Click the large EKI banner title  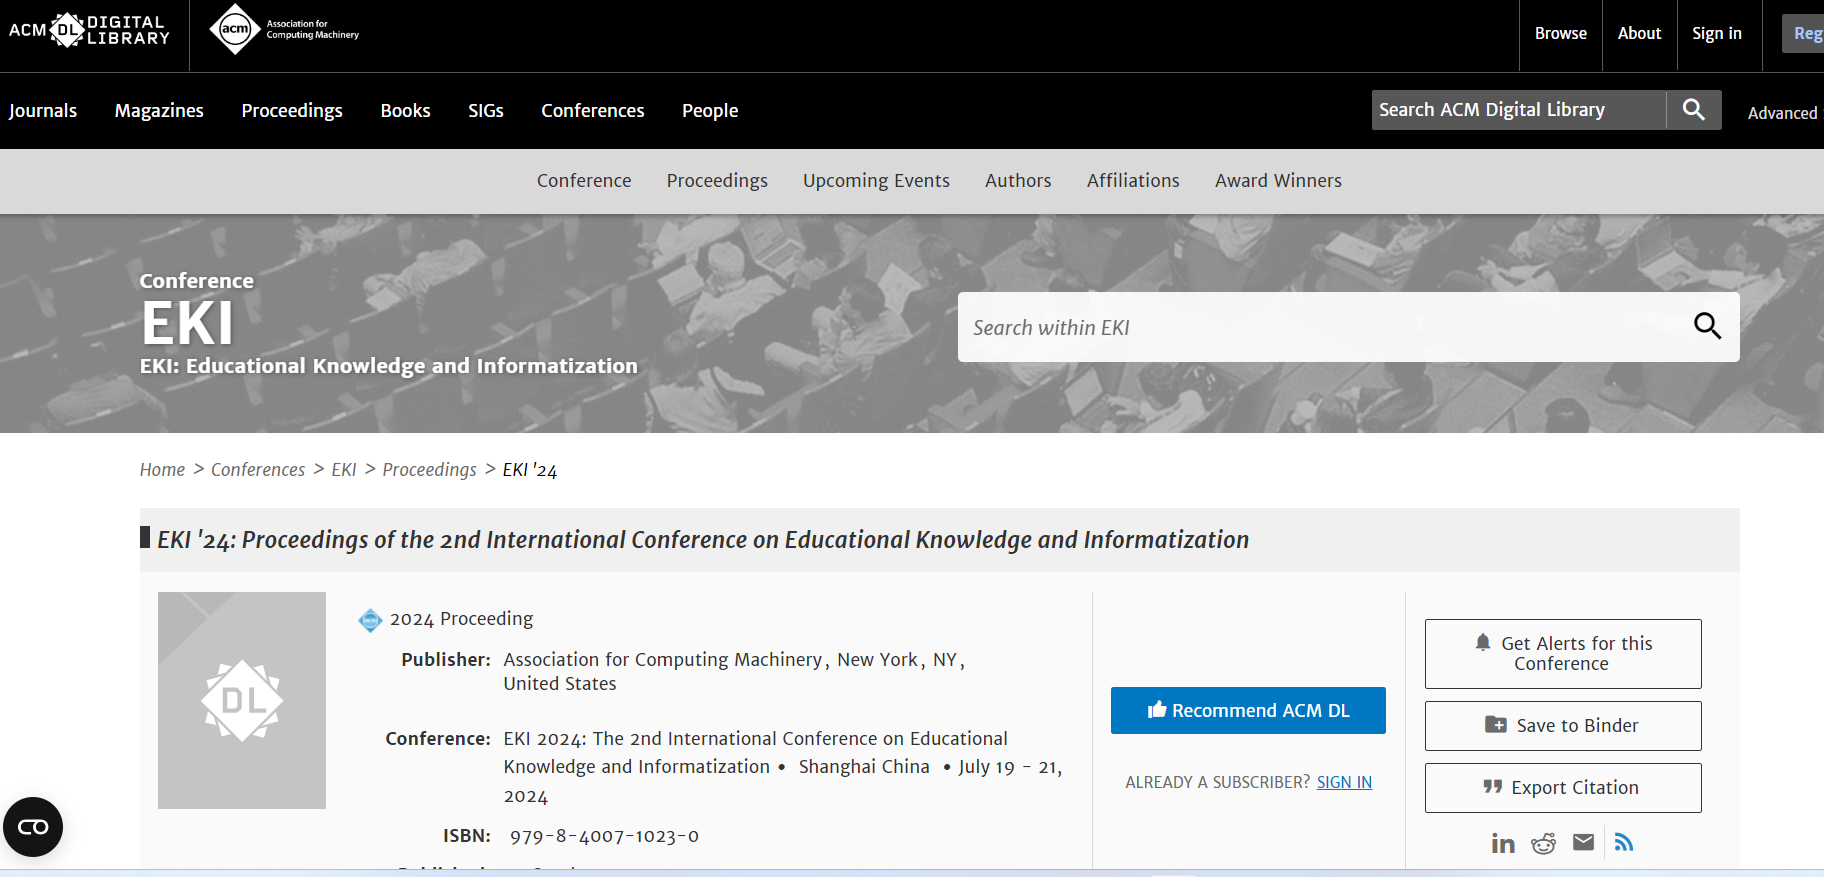pos(187,324)
